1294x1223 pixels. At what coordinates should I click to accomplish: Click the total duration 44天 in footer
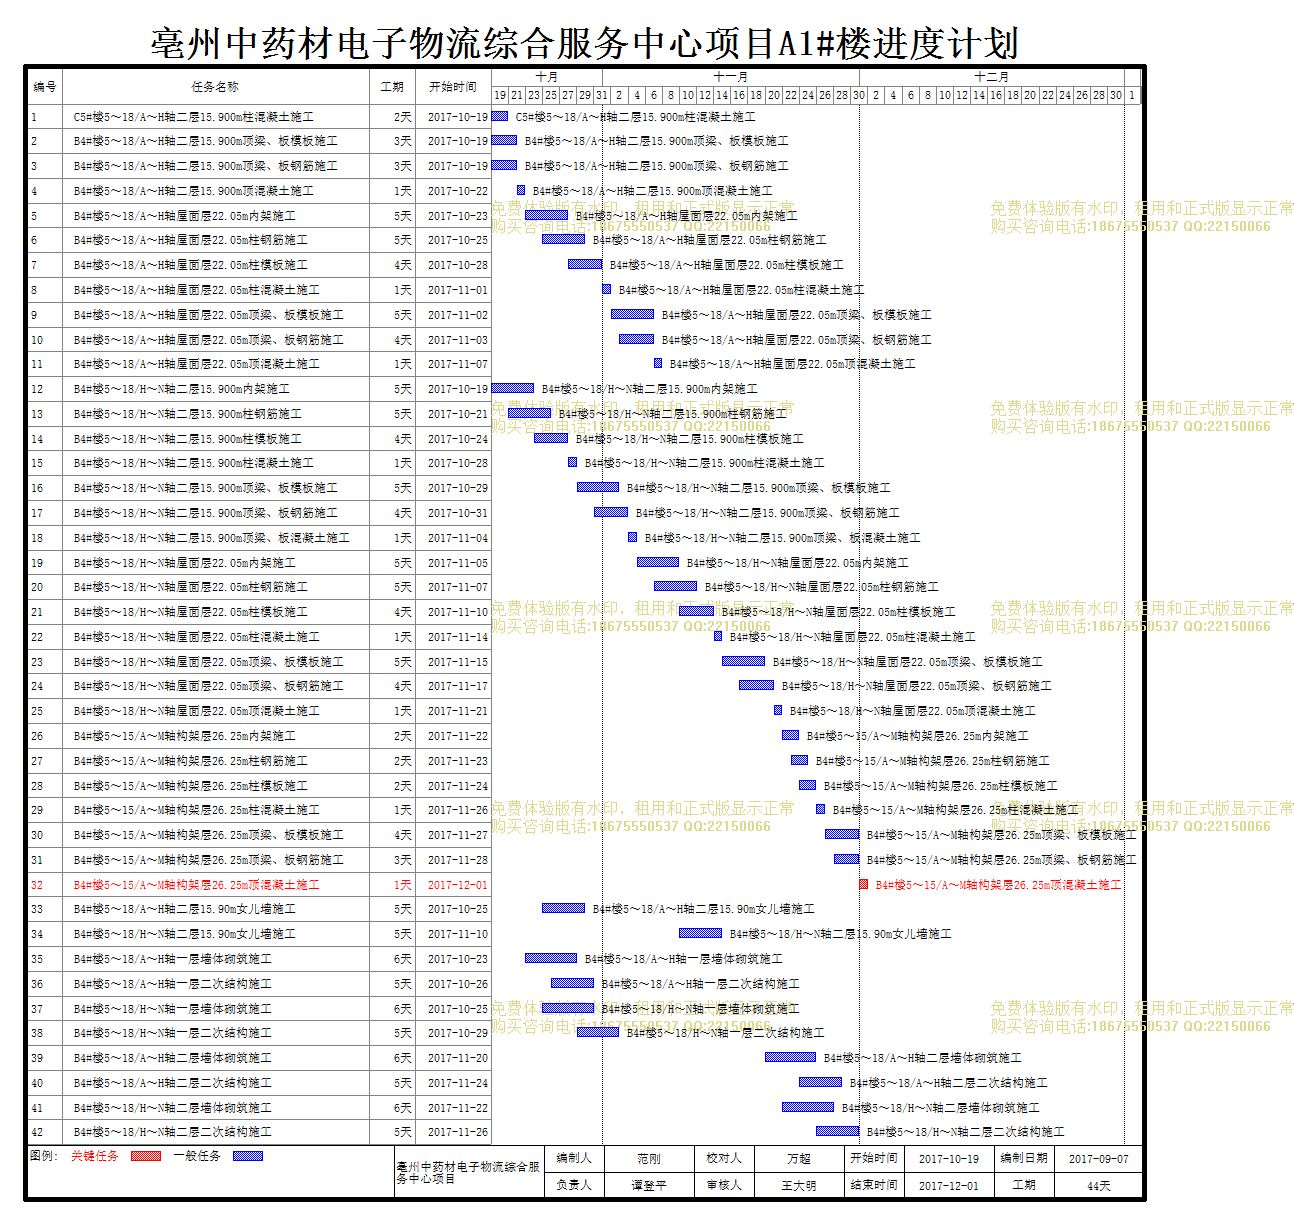[1099, 1186]
